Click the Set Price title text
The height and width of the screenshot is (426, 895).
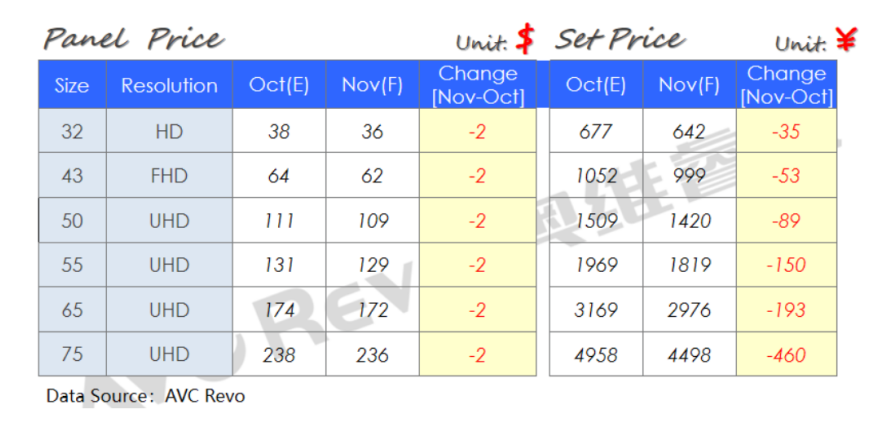(620, 40)
